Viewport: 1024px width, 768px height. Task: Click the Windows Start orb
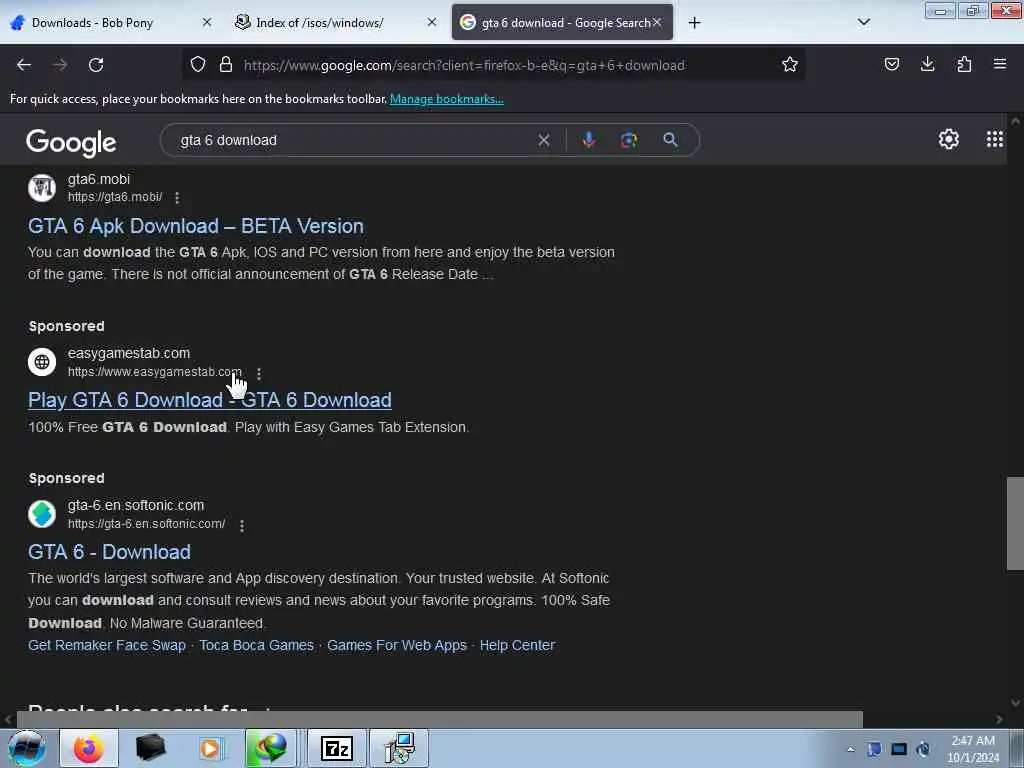tap(27, 748)
